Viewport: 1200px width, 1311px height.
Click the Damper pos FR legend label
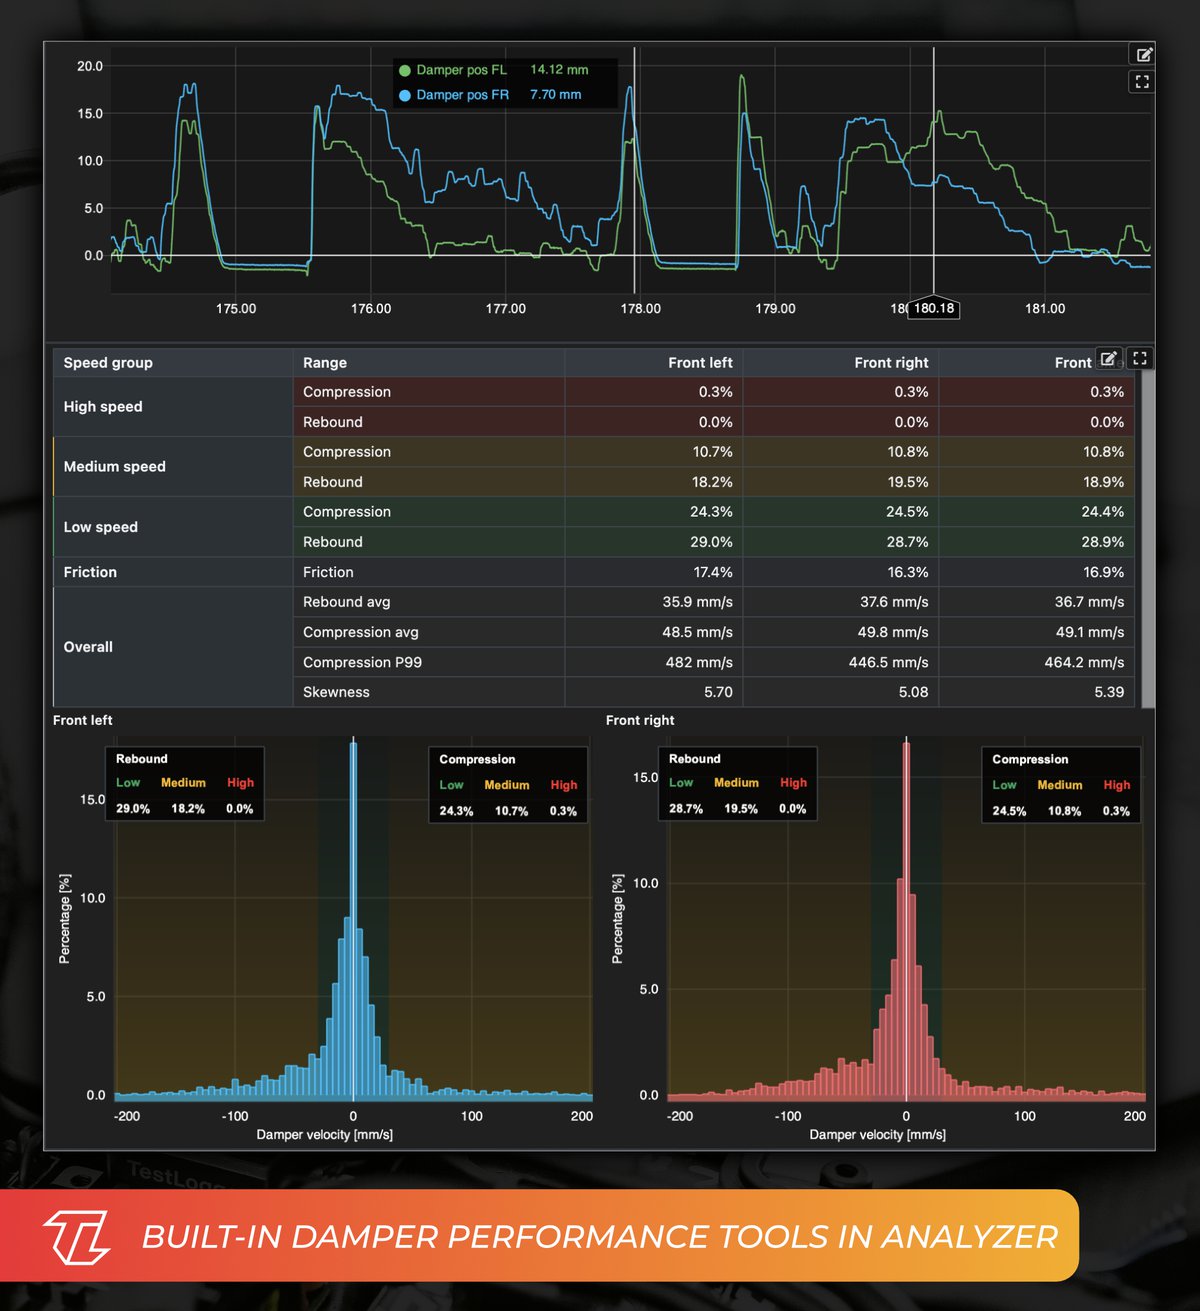click(462, 95)
